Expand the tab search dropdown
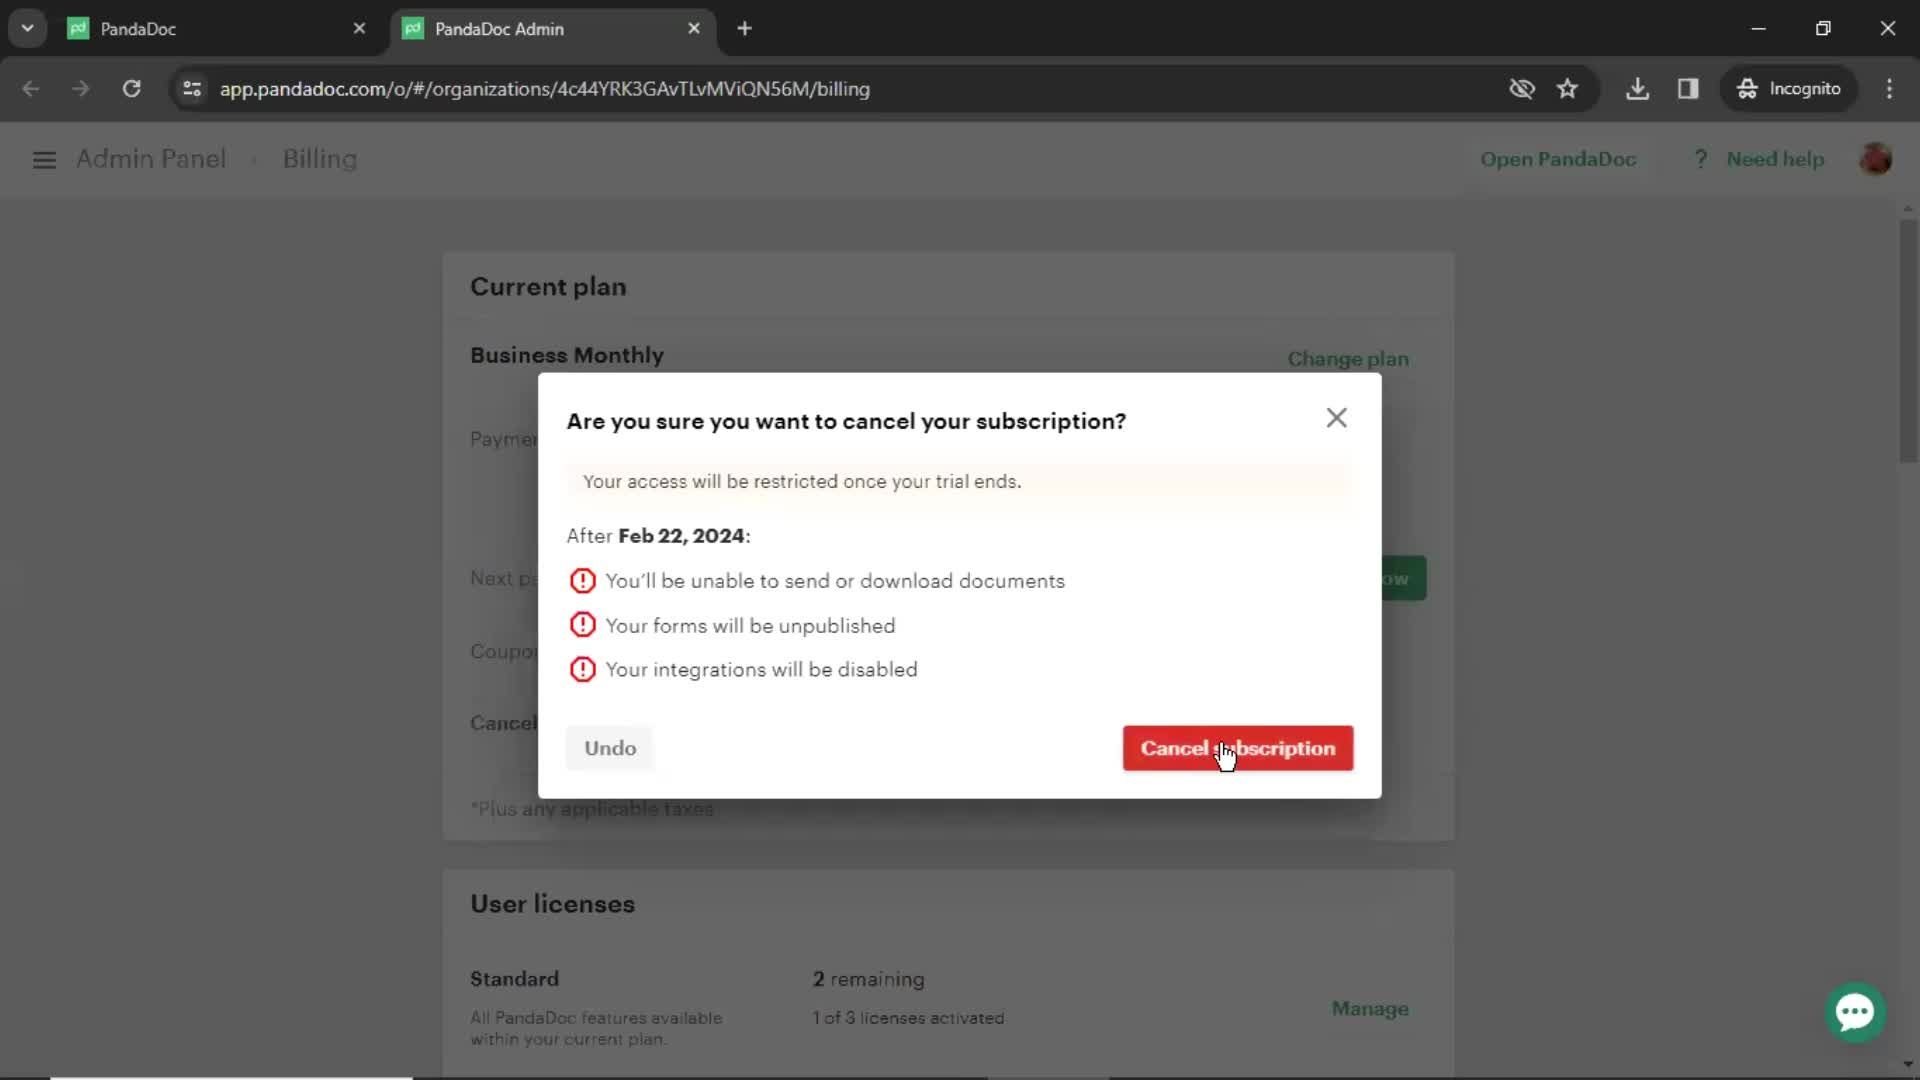Screen dimensions: 1920x1080 coord(27,29)
